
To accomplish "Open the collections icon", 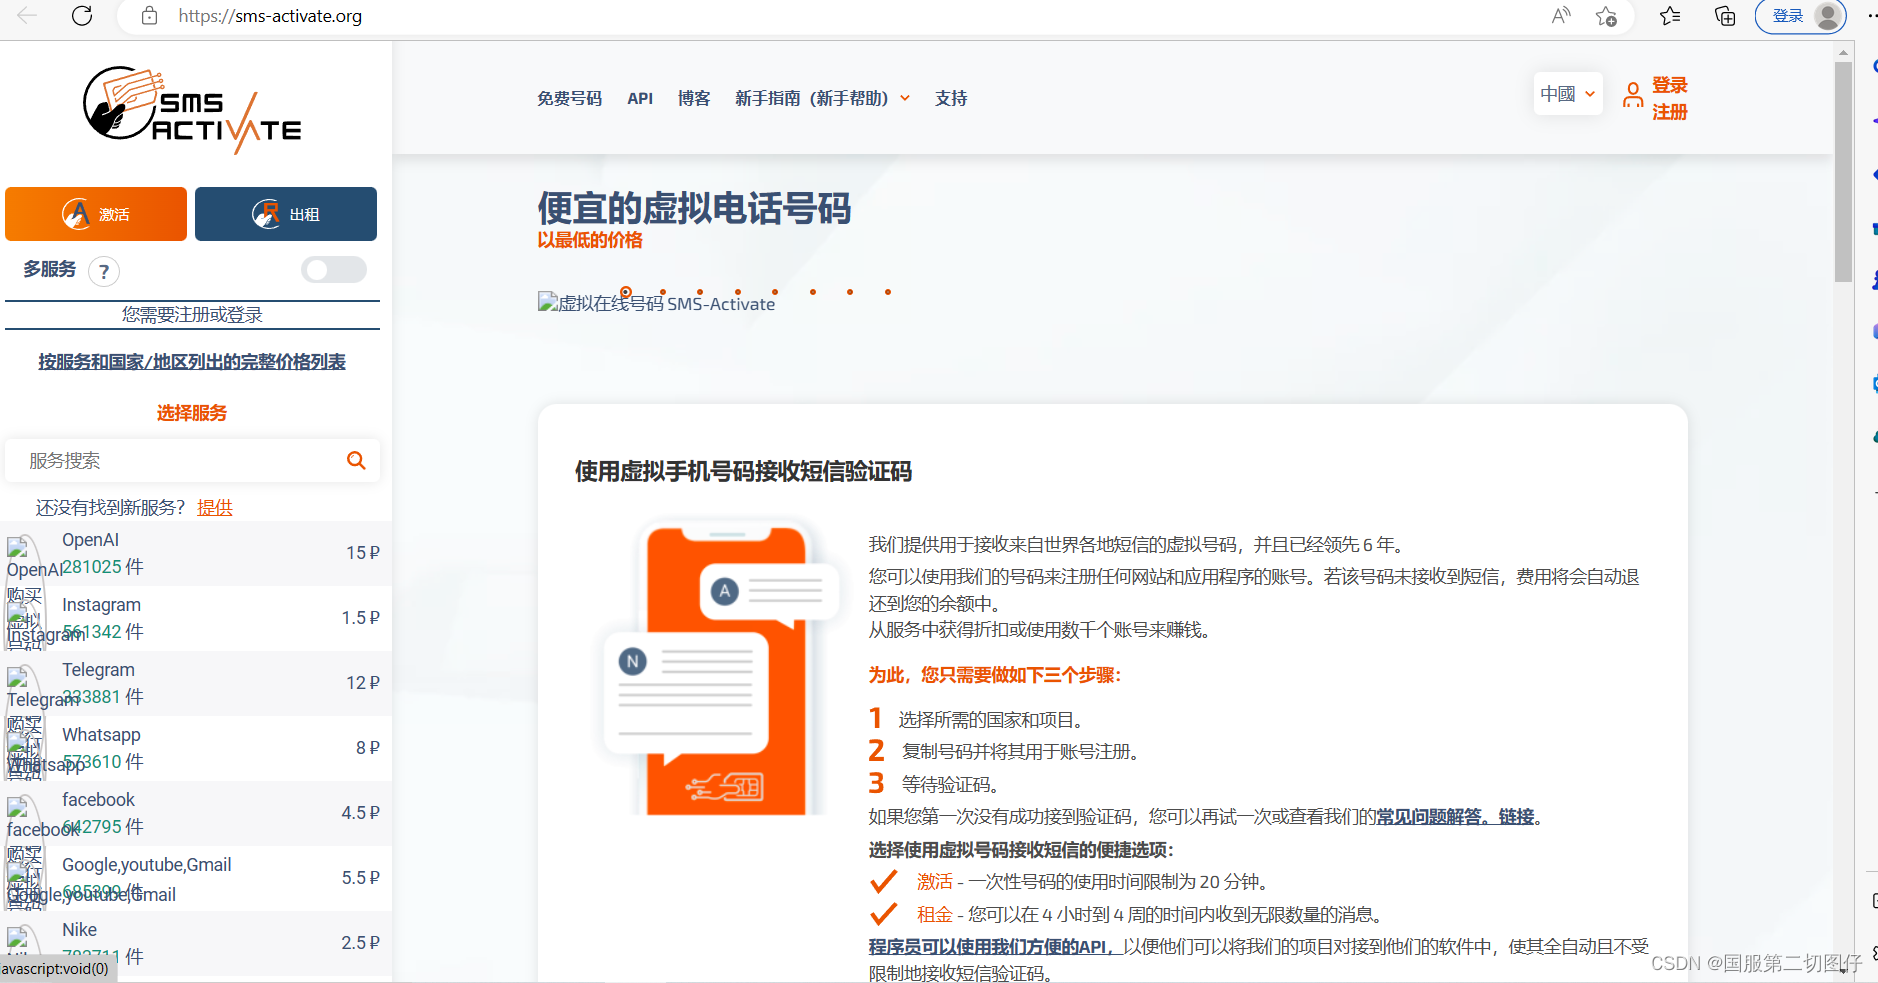I will tap(1725, 16).
